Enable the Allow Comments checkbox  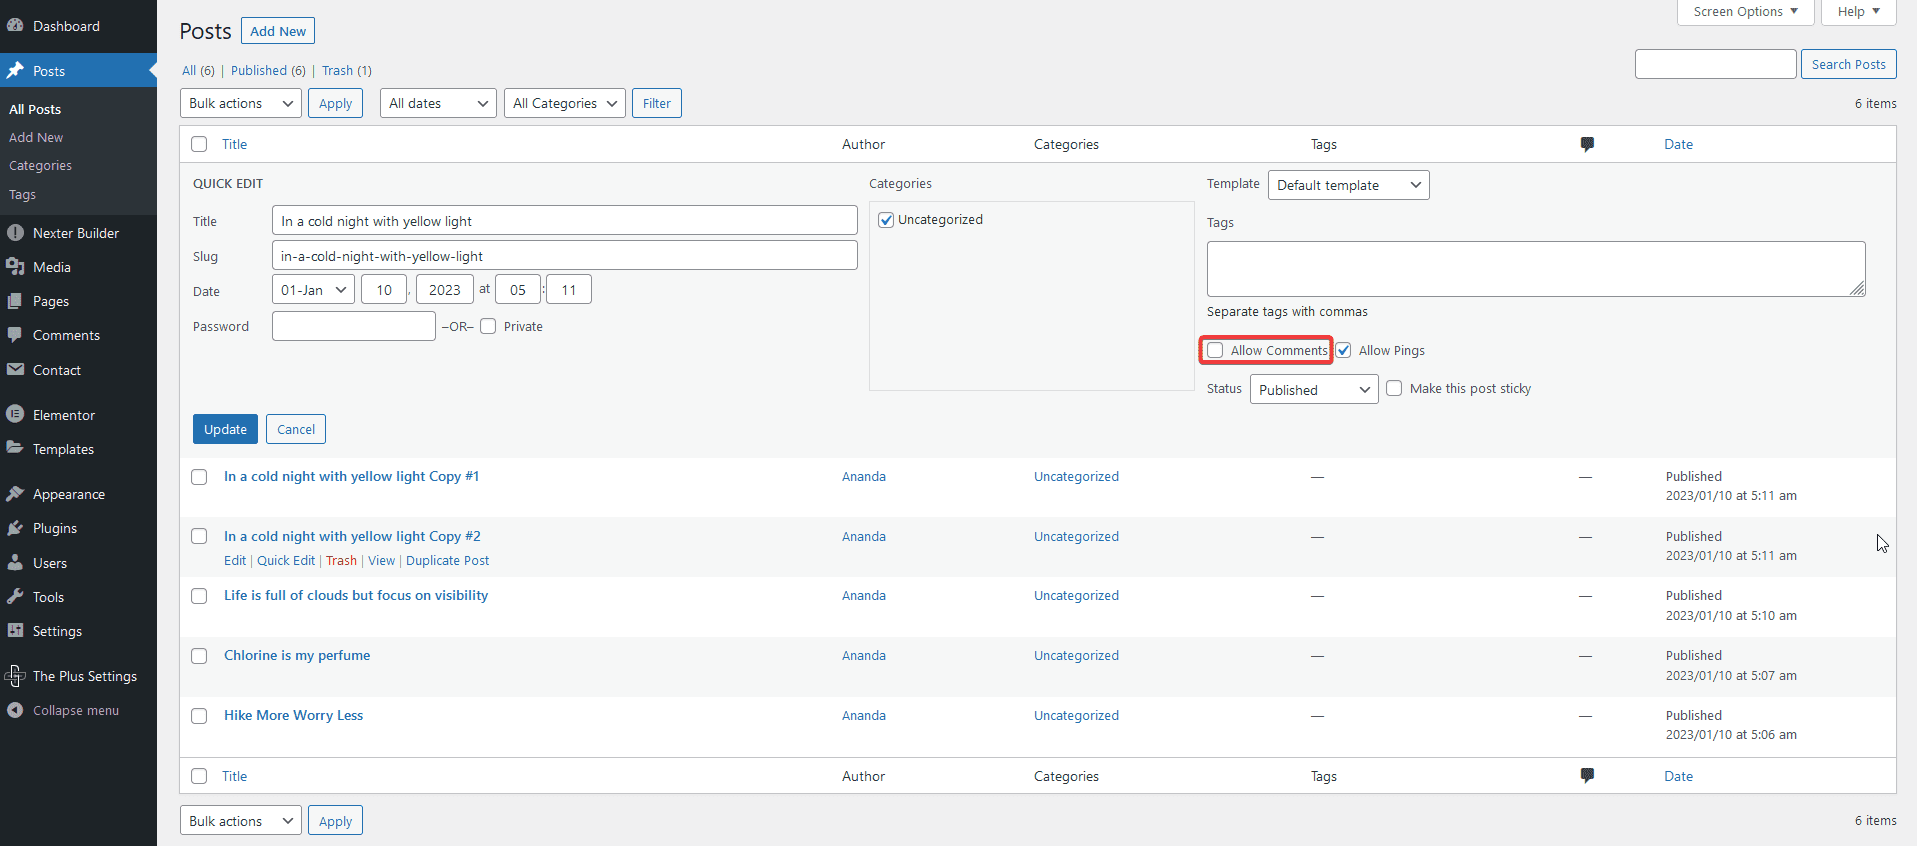pyautogui.click(x=1215, y=350)
